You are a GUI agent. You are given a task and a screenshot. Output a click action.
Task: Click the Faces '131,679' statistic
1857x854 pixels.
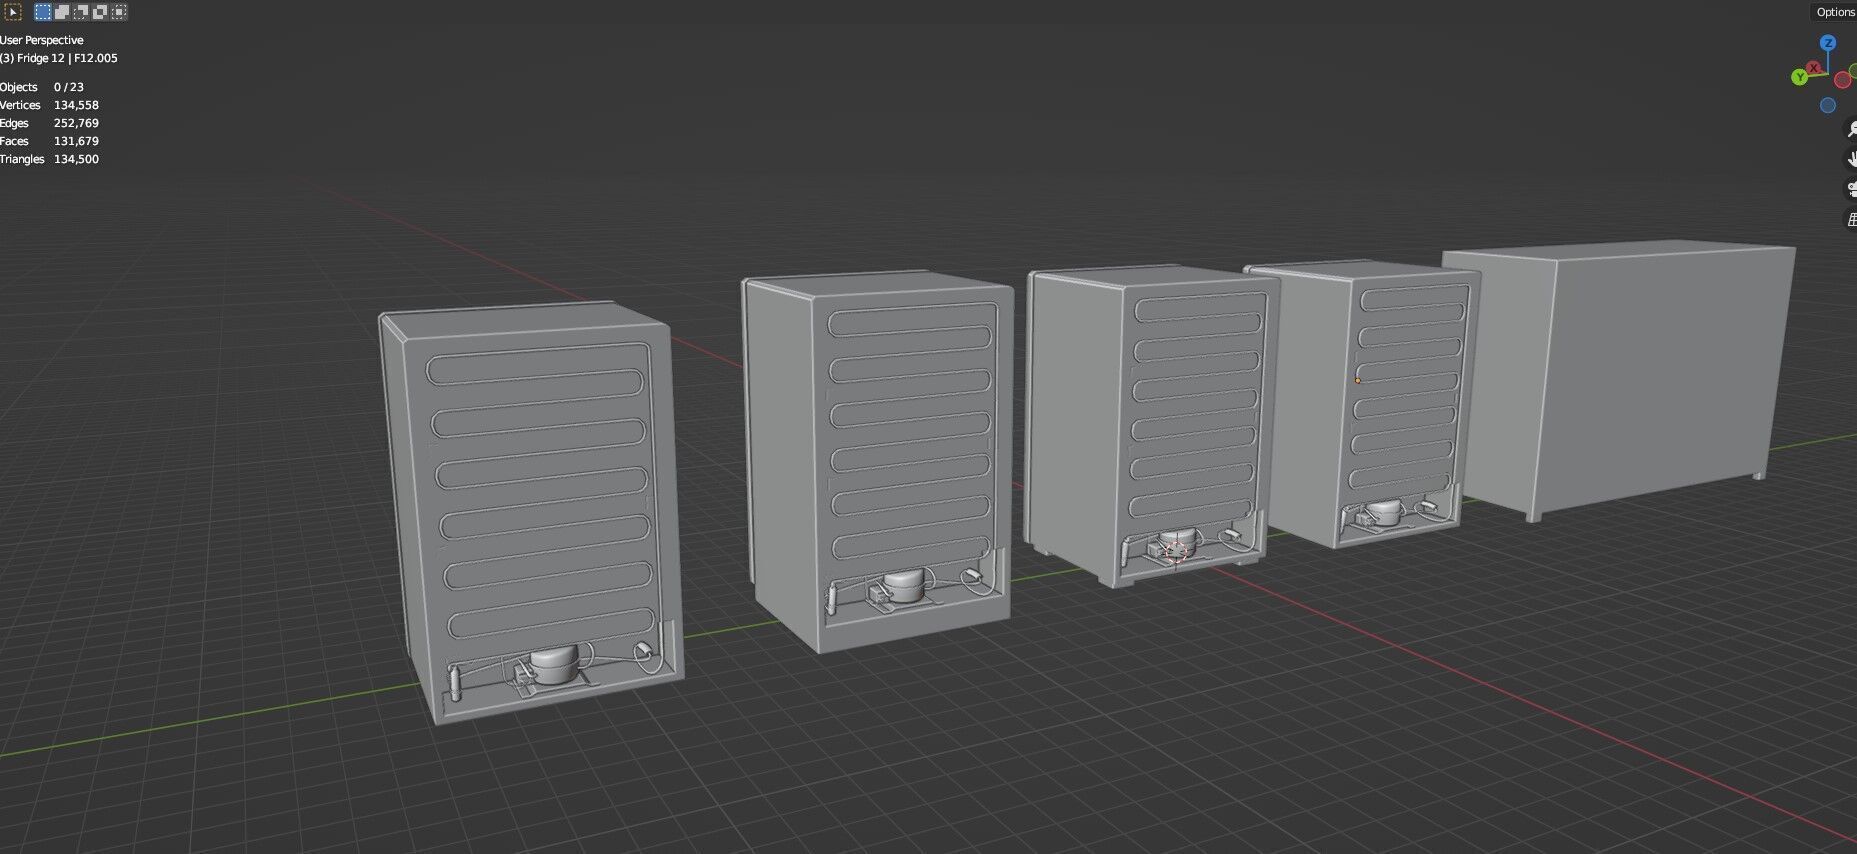coord(76,141)
